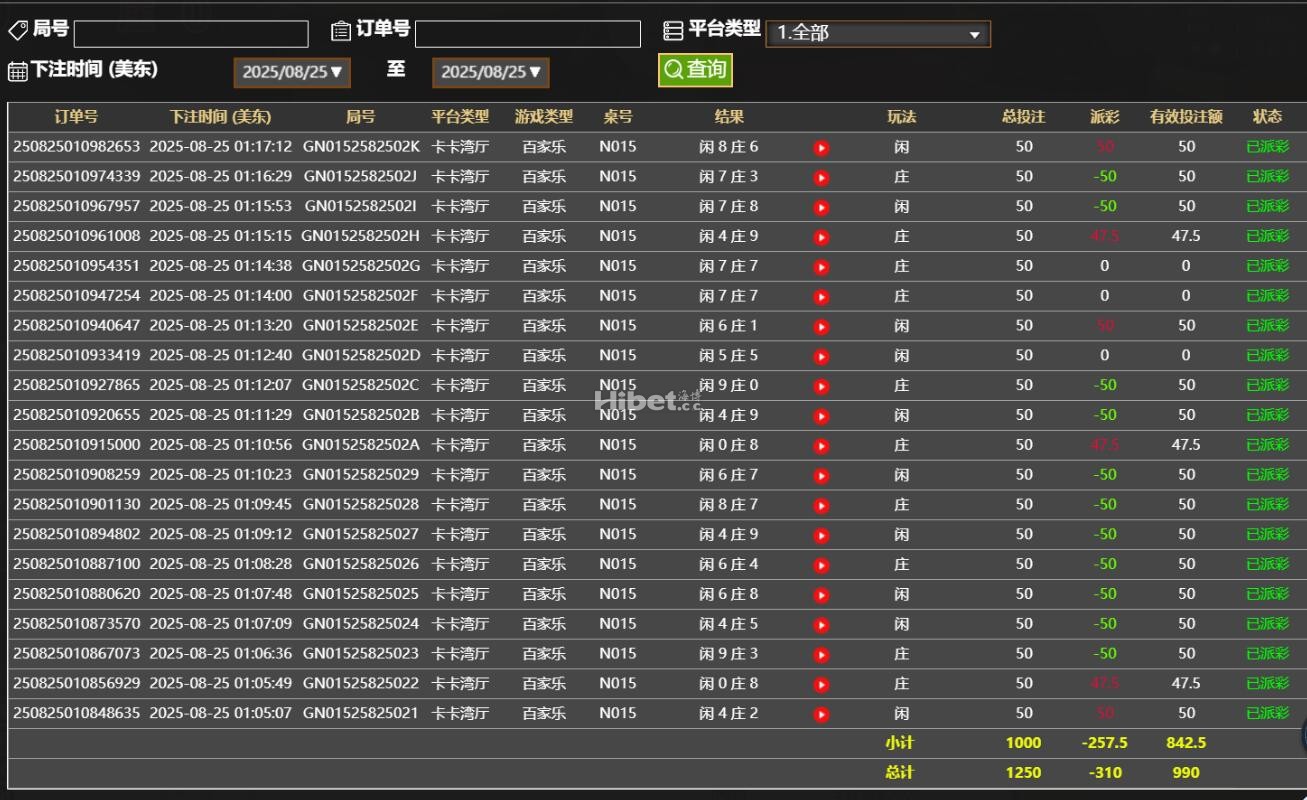The width and height of the screenshot is (1307, 800).
Task: Click red play icon for order 250825010848635
Action: (821, 715)
